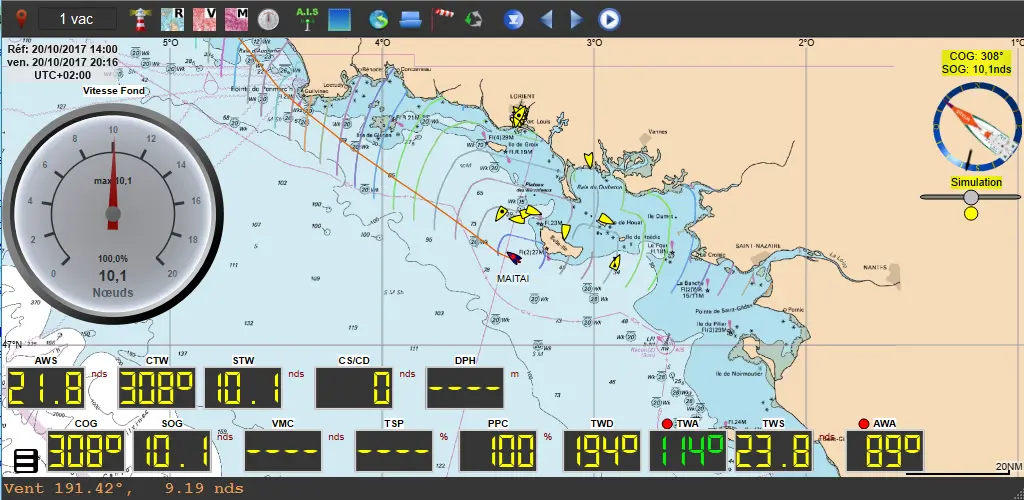Click the COG/SOG yellow info label
Image resolution: width=1024 pixels, height=500 pixels.
[977, 63]
